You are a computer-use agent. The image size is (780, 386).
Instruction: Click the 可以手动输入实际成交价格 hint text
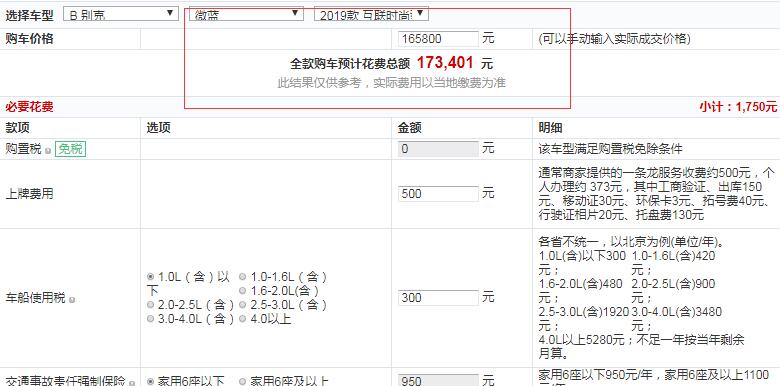(614, 39)
